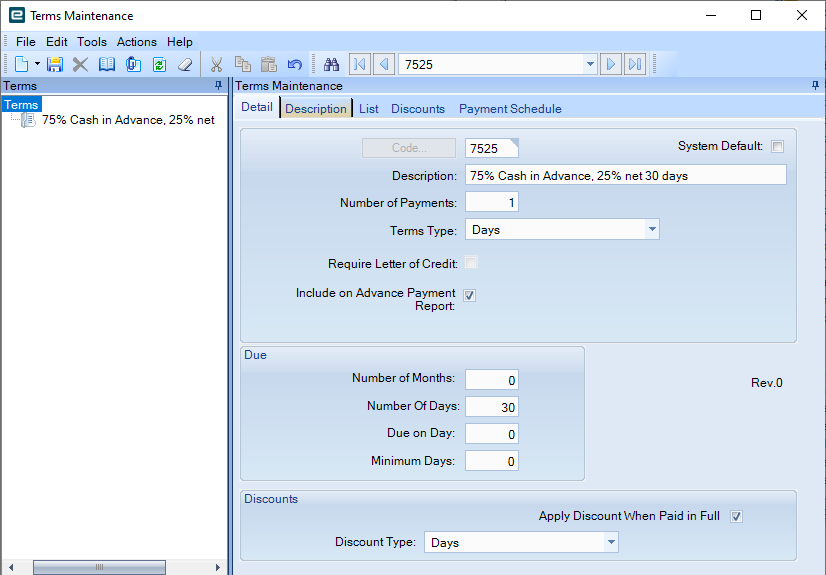Maximize the Terms Maintenance window
The height and width of the screenshot is (575, 826).
756,15
